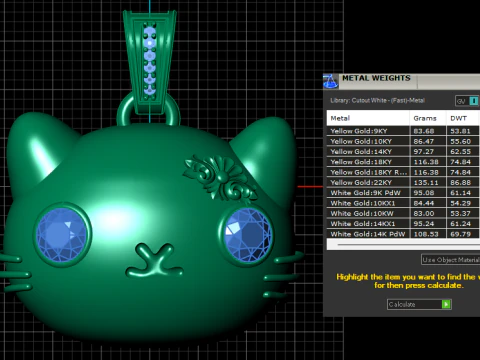The image size is (480, 360).
Task: Select the White Gold:10KW row
Action: click(x=403, y=214)
